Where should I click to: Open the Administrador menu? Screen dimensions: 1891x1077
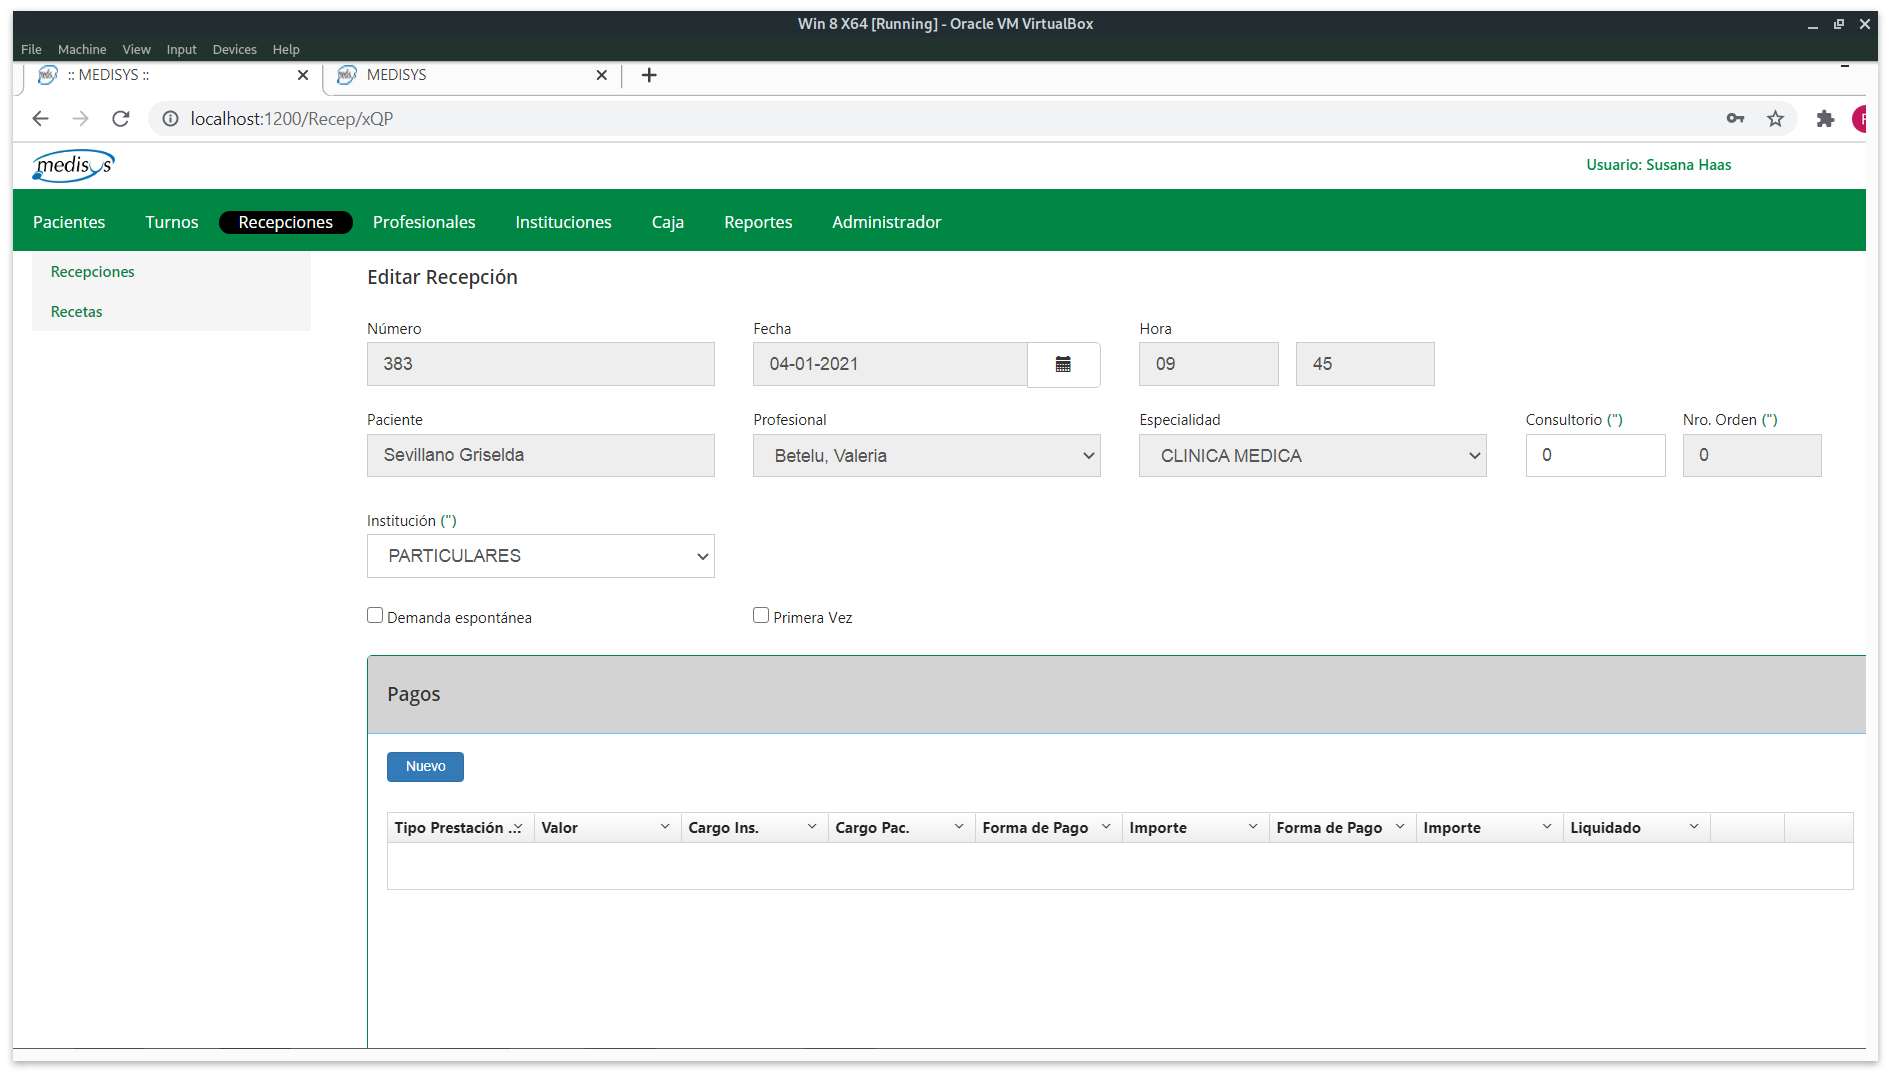[x=887, y=222]
